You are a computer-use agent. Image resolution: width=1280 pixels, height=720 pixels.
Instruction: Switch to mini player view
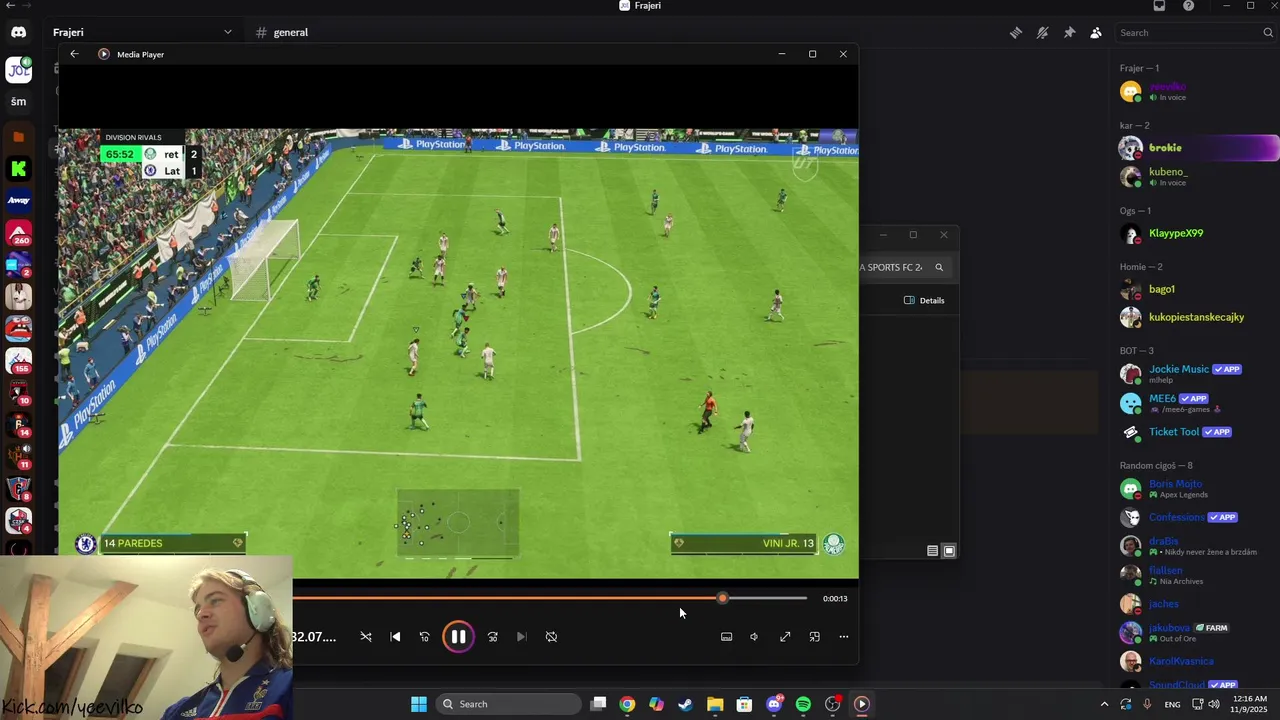coord(814,636)
